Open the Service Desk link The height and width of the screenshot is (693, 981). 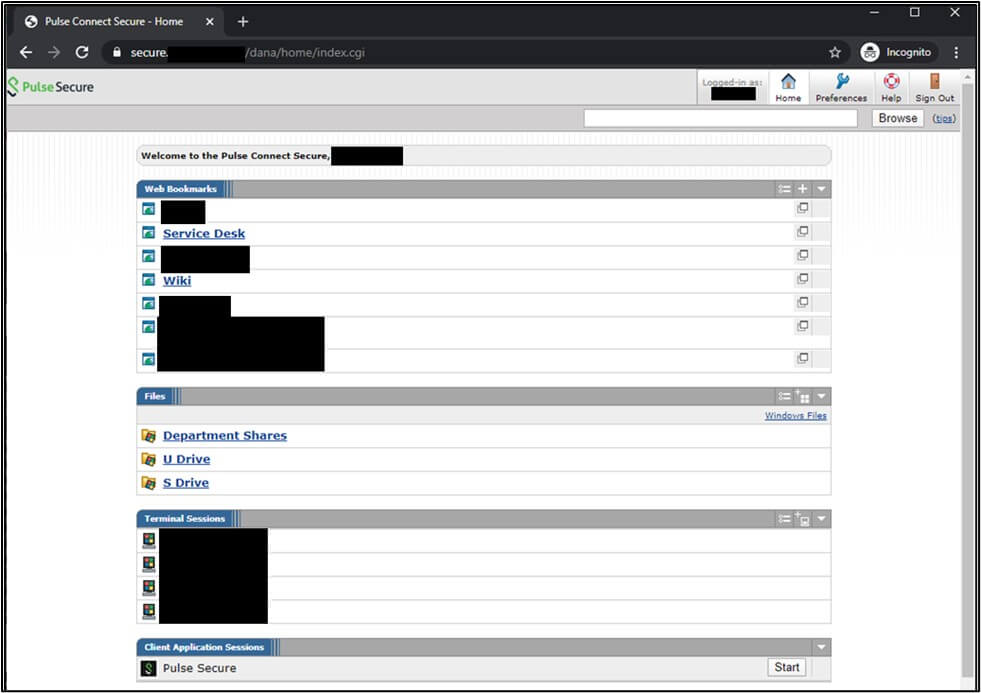tap(204, 233)
